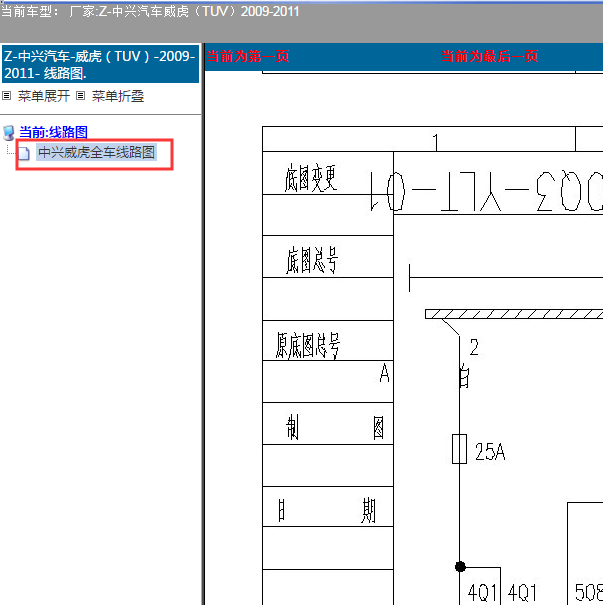The width and height of the screenshot is (603, 605).
Task: Click the 底图总号 cell in the drawing
Action: pyautogui.click(x=328, y=257)
